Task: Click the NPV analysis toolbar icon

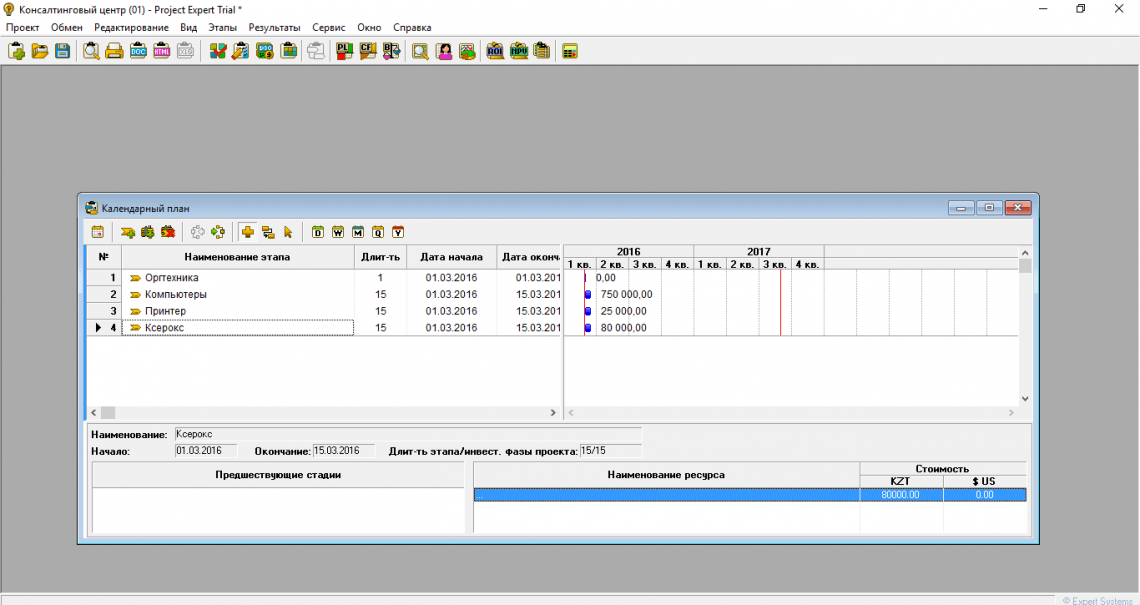Action: point(519,51)
